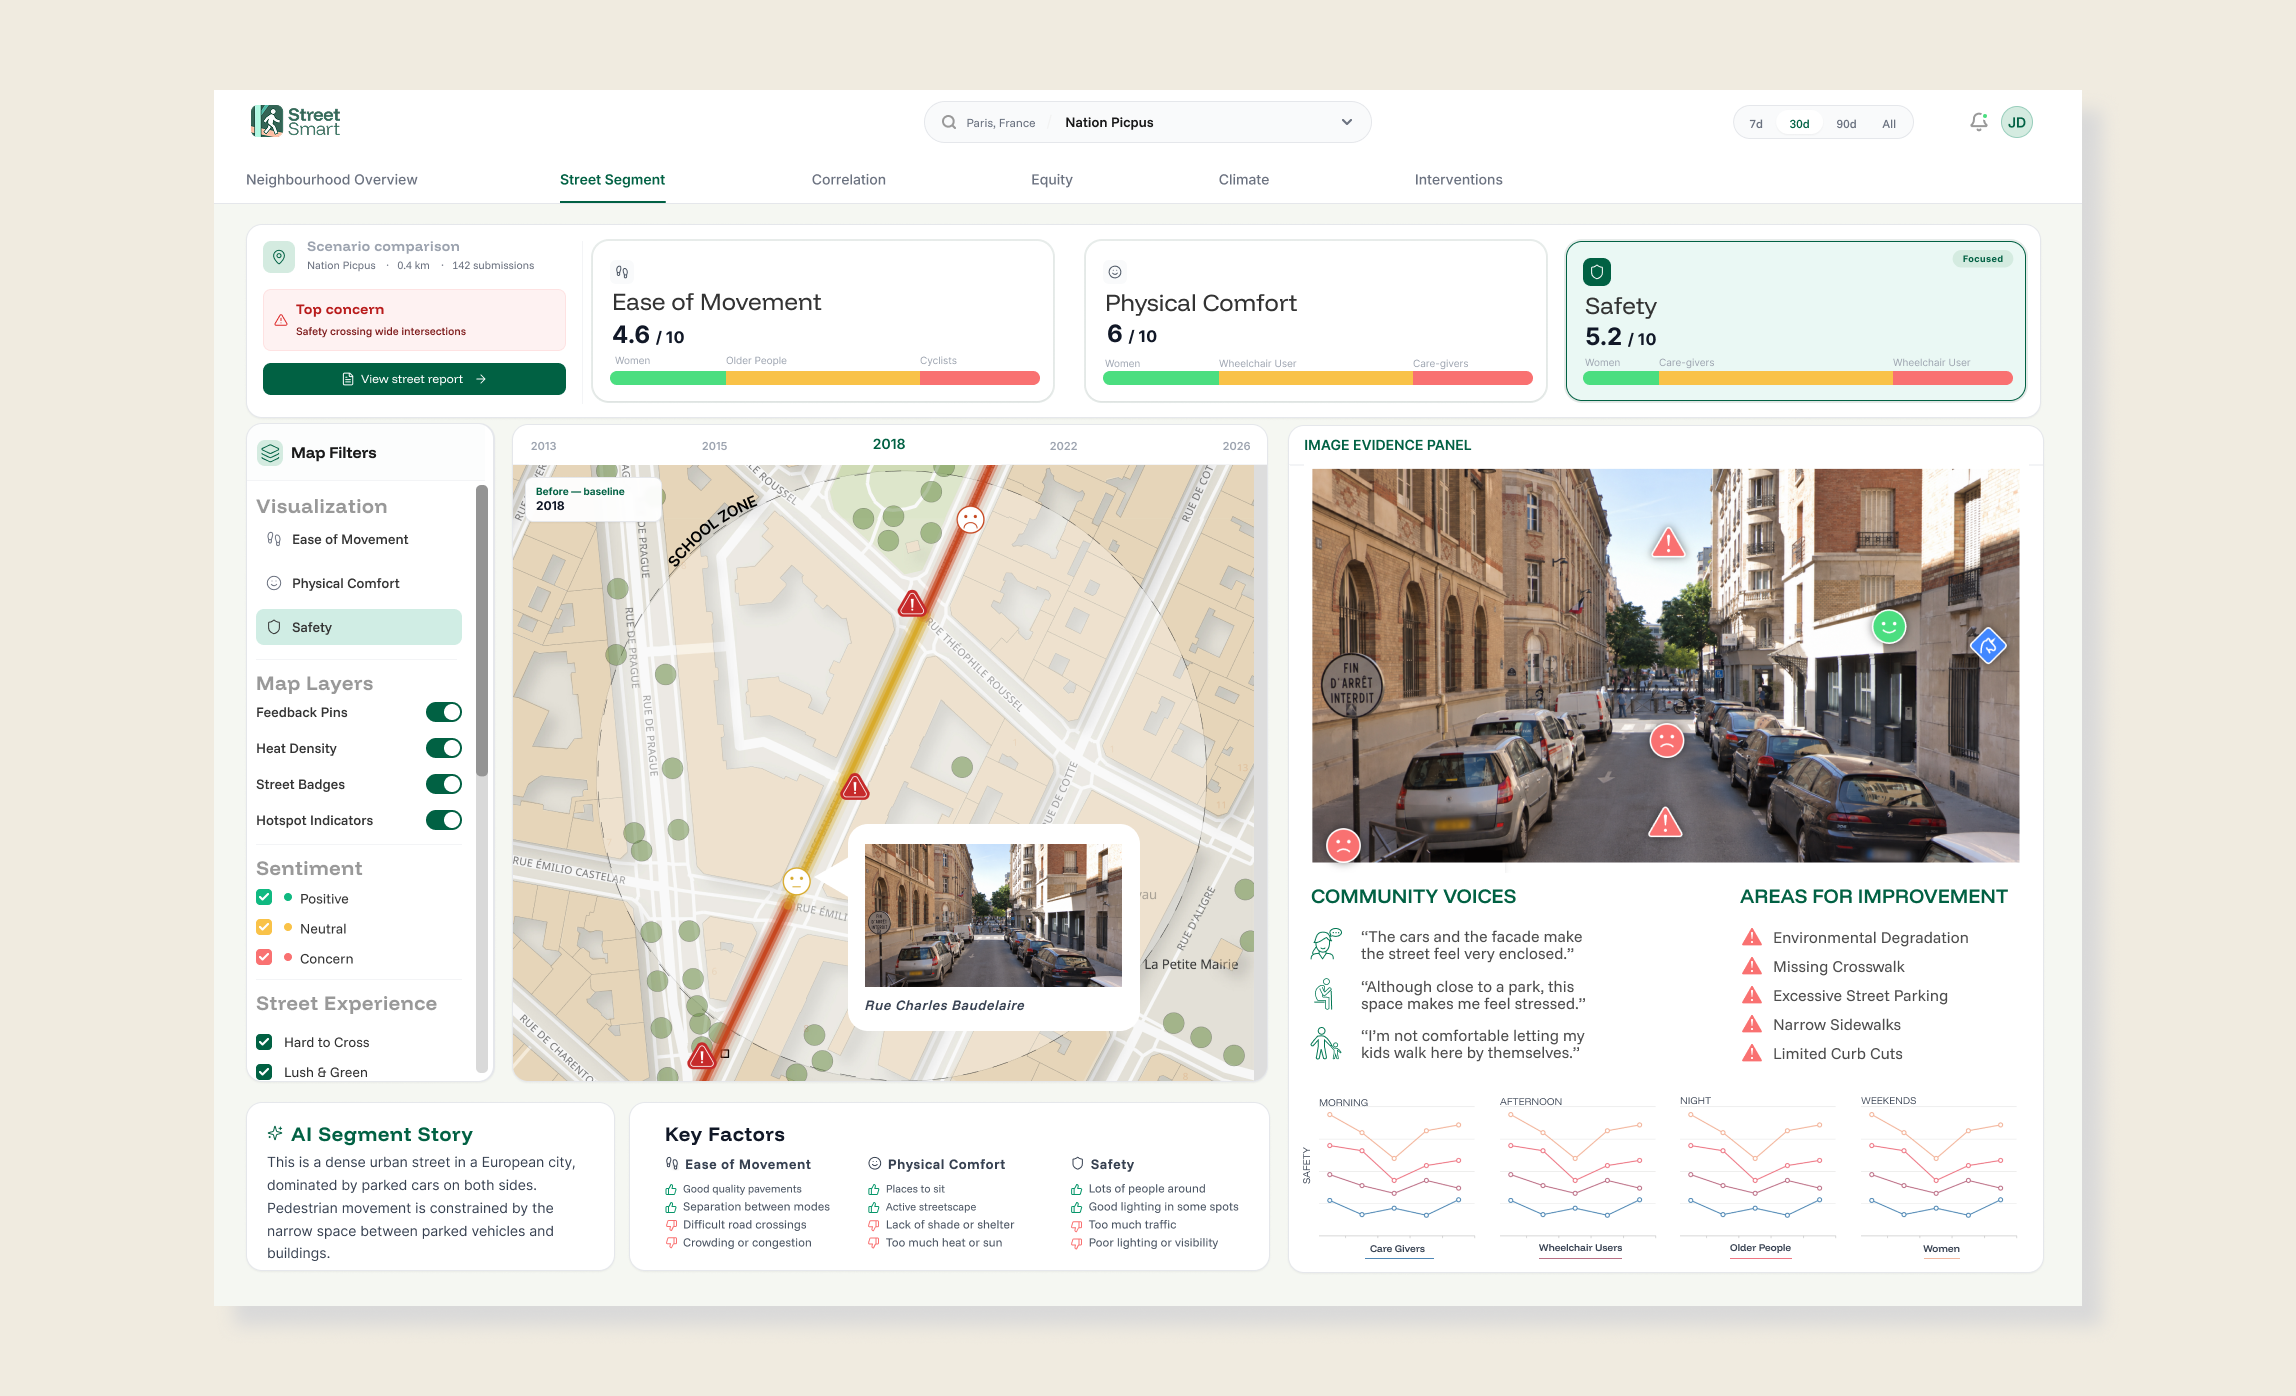Choose the All time range
The width and height of the screenshot is (2296, 1396).
click(1889, 124)
